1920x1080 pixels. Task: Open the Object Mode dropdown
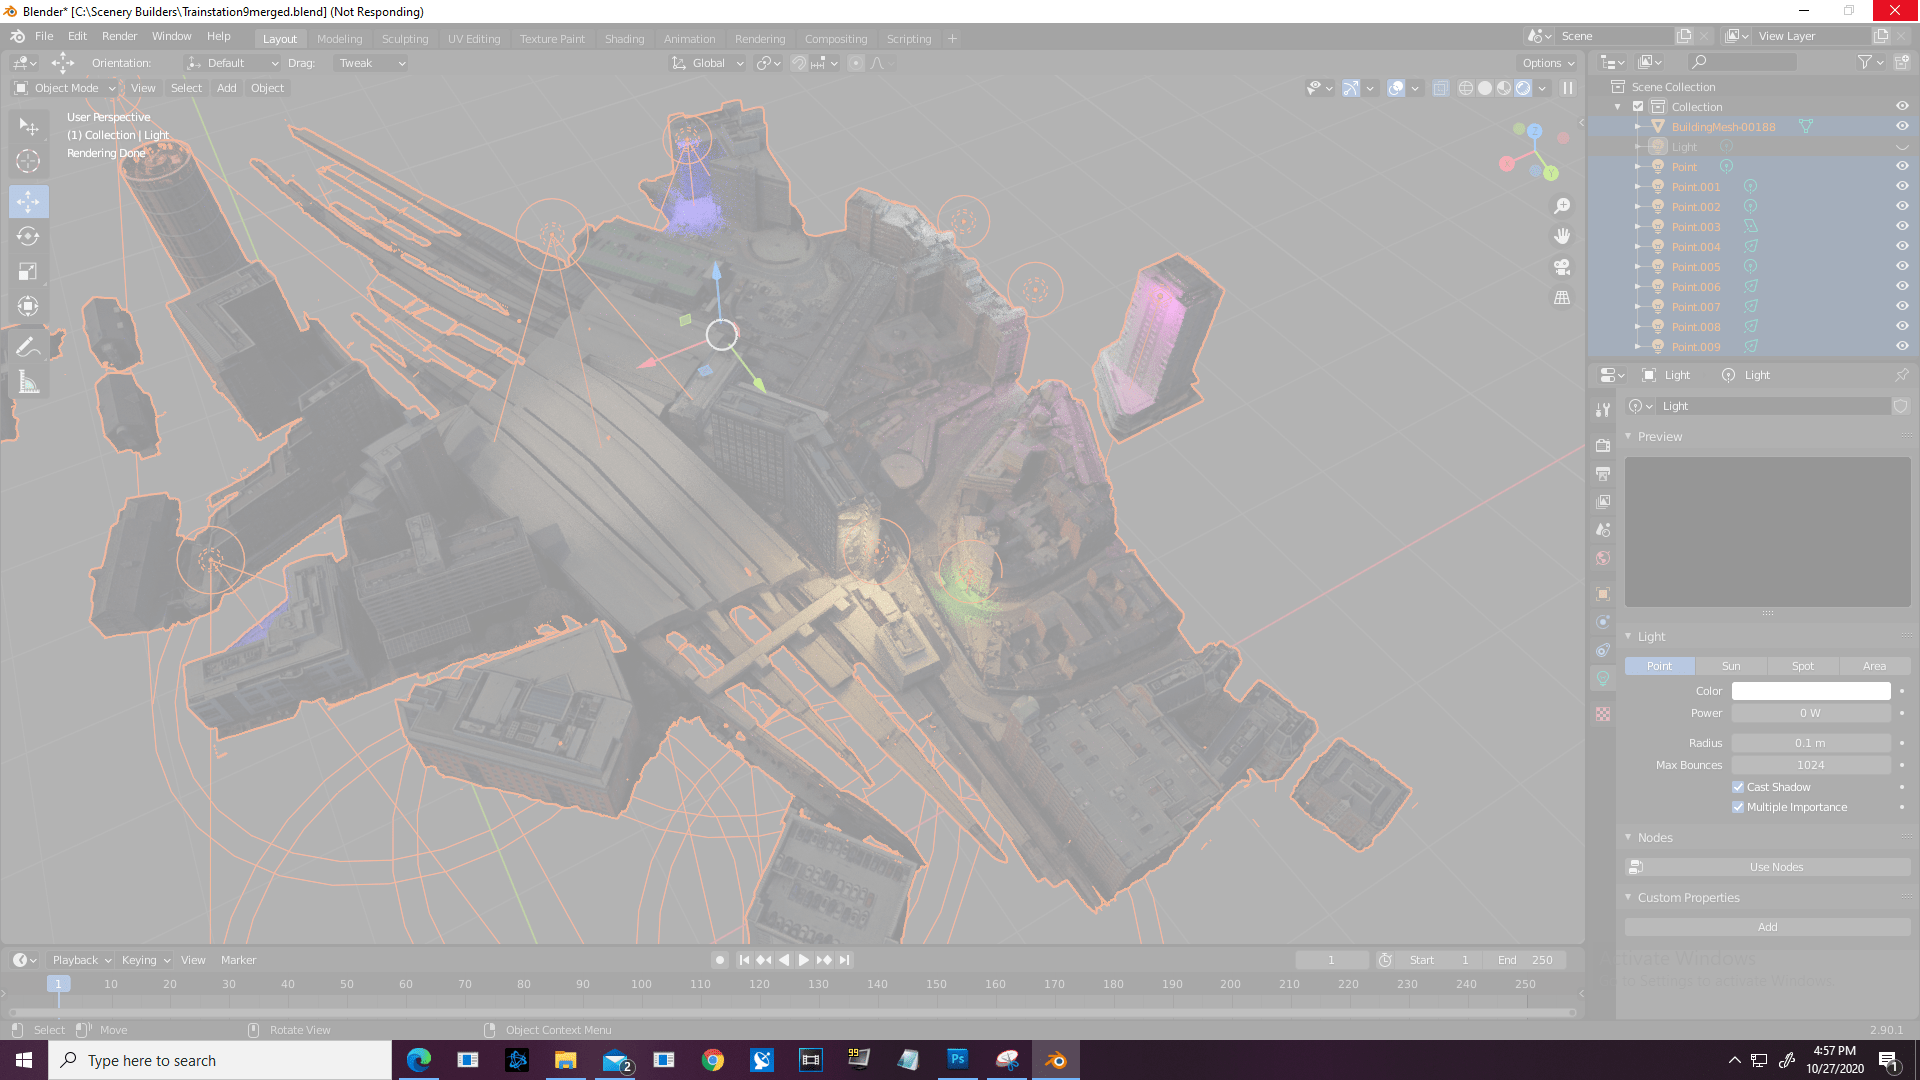[x=66, y=88]
